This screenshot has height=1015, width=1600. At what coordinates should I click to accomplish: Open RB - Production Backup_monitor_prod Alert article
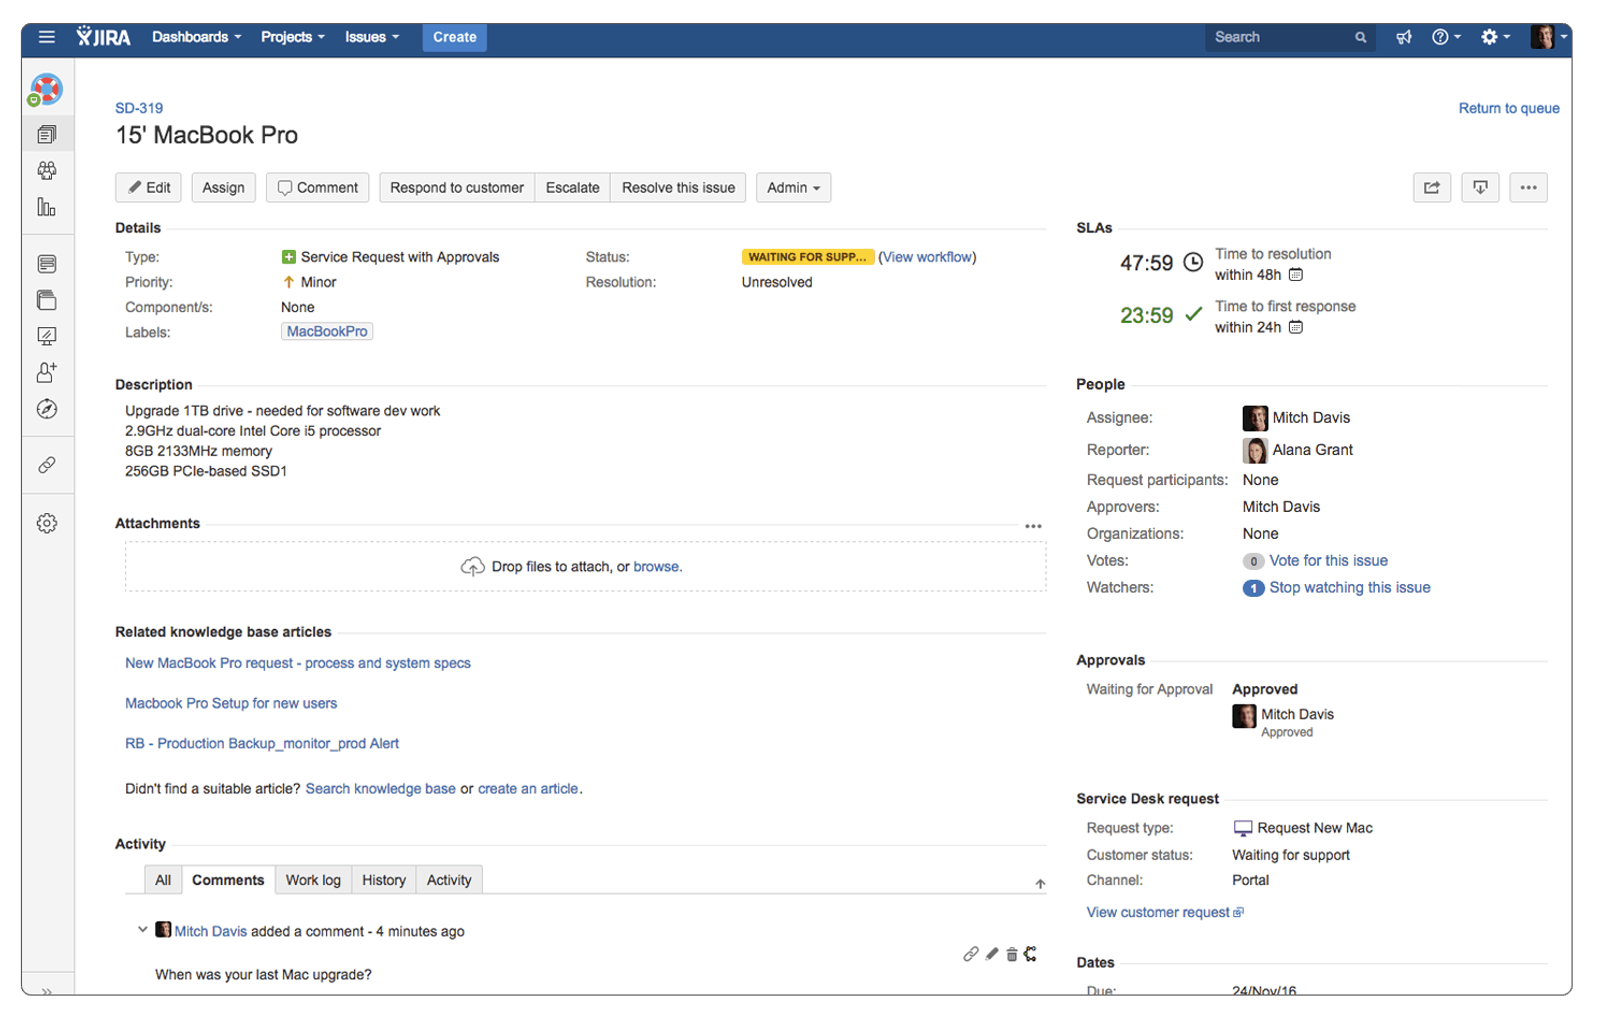point(262,743)
